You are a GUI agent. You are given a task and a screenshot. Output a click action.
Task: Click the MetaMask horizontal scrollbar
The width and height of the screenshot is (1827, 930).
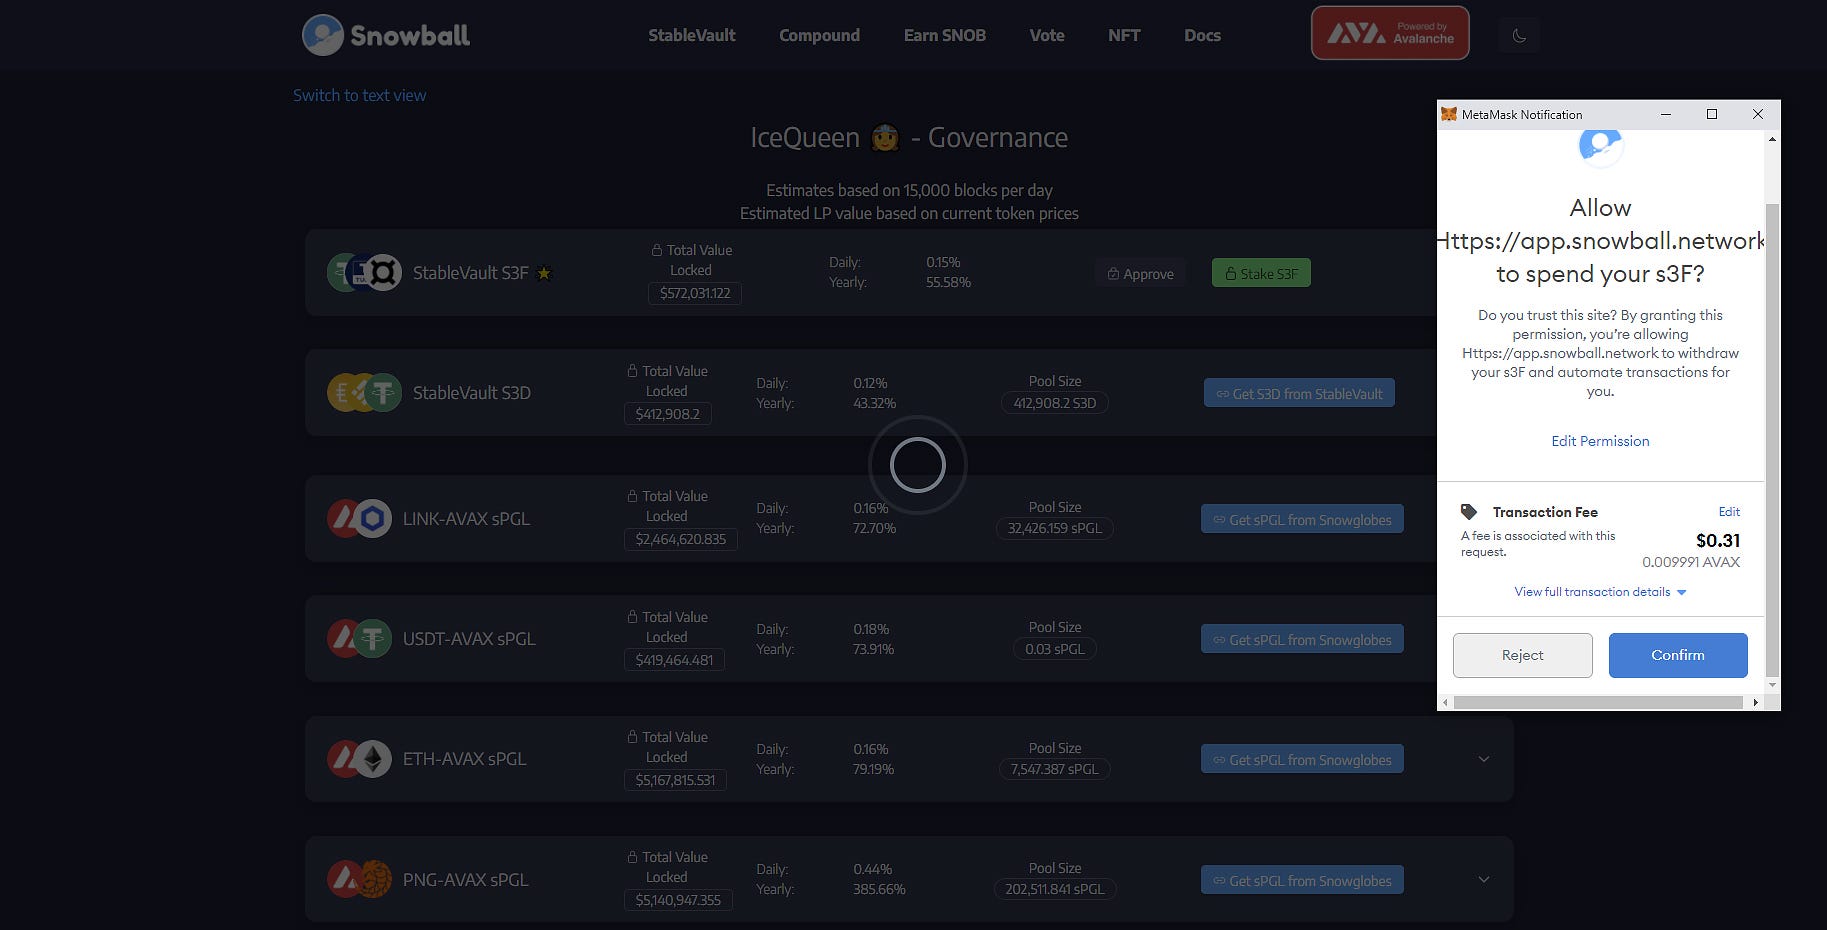coord(1598,702)
